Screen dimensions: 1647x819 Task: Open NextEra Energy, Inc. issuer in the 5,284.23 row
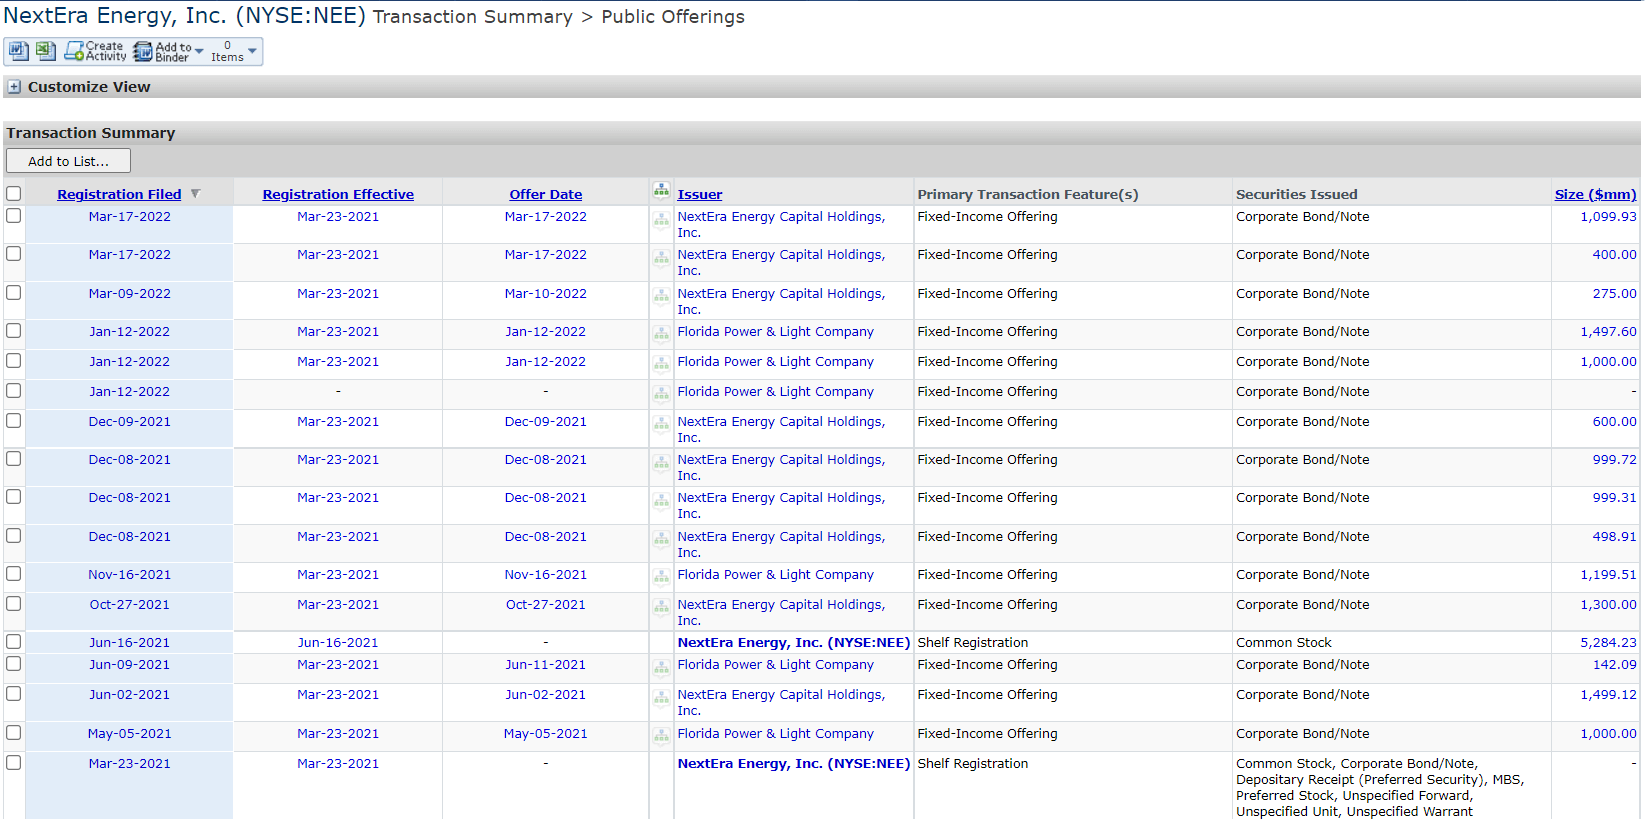pos(793,642)
